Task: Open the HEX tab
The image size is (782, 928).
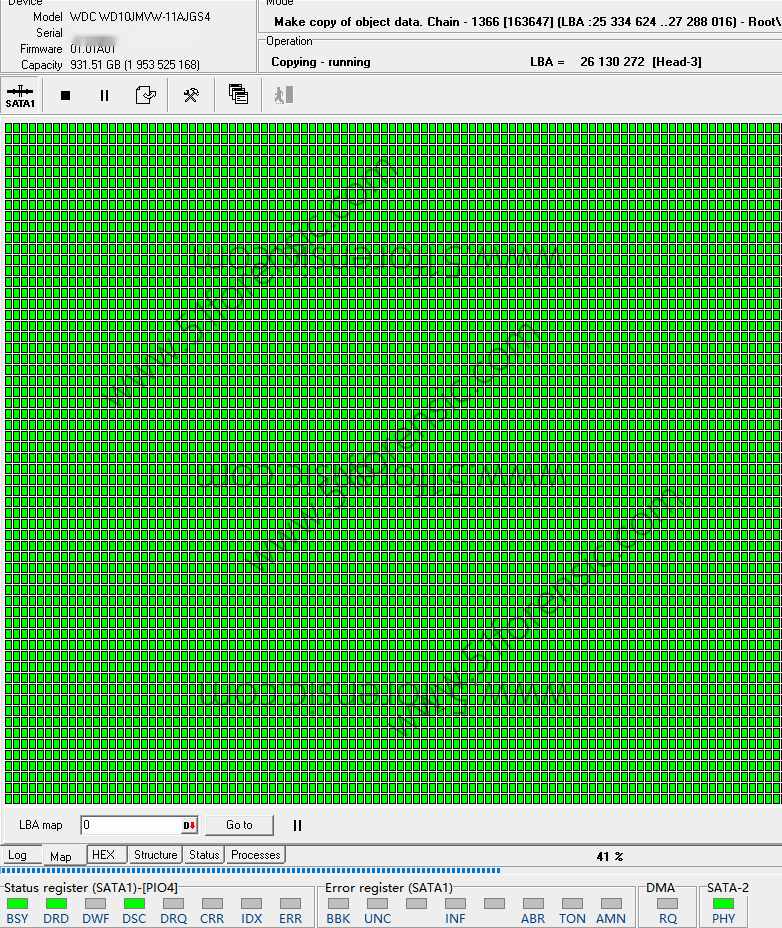Action: [104, 855]
